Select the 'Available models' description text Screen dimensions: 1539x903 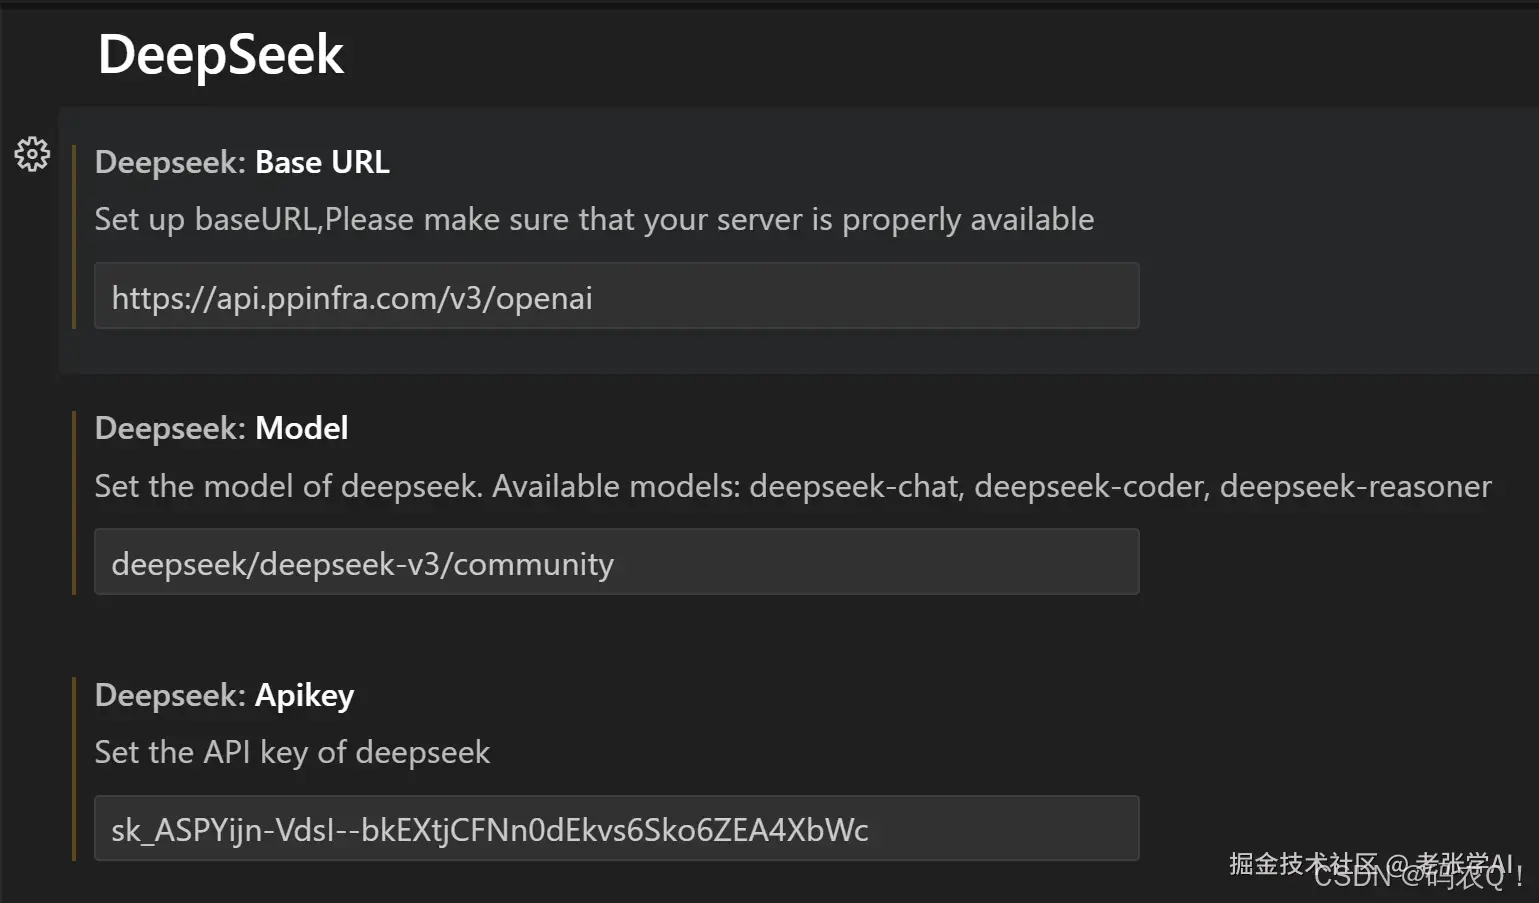click(793, 486)
